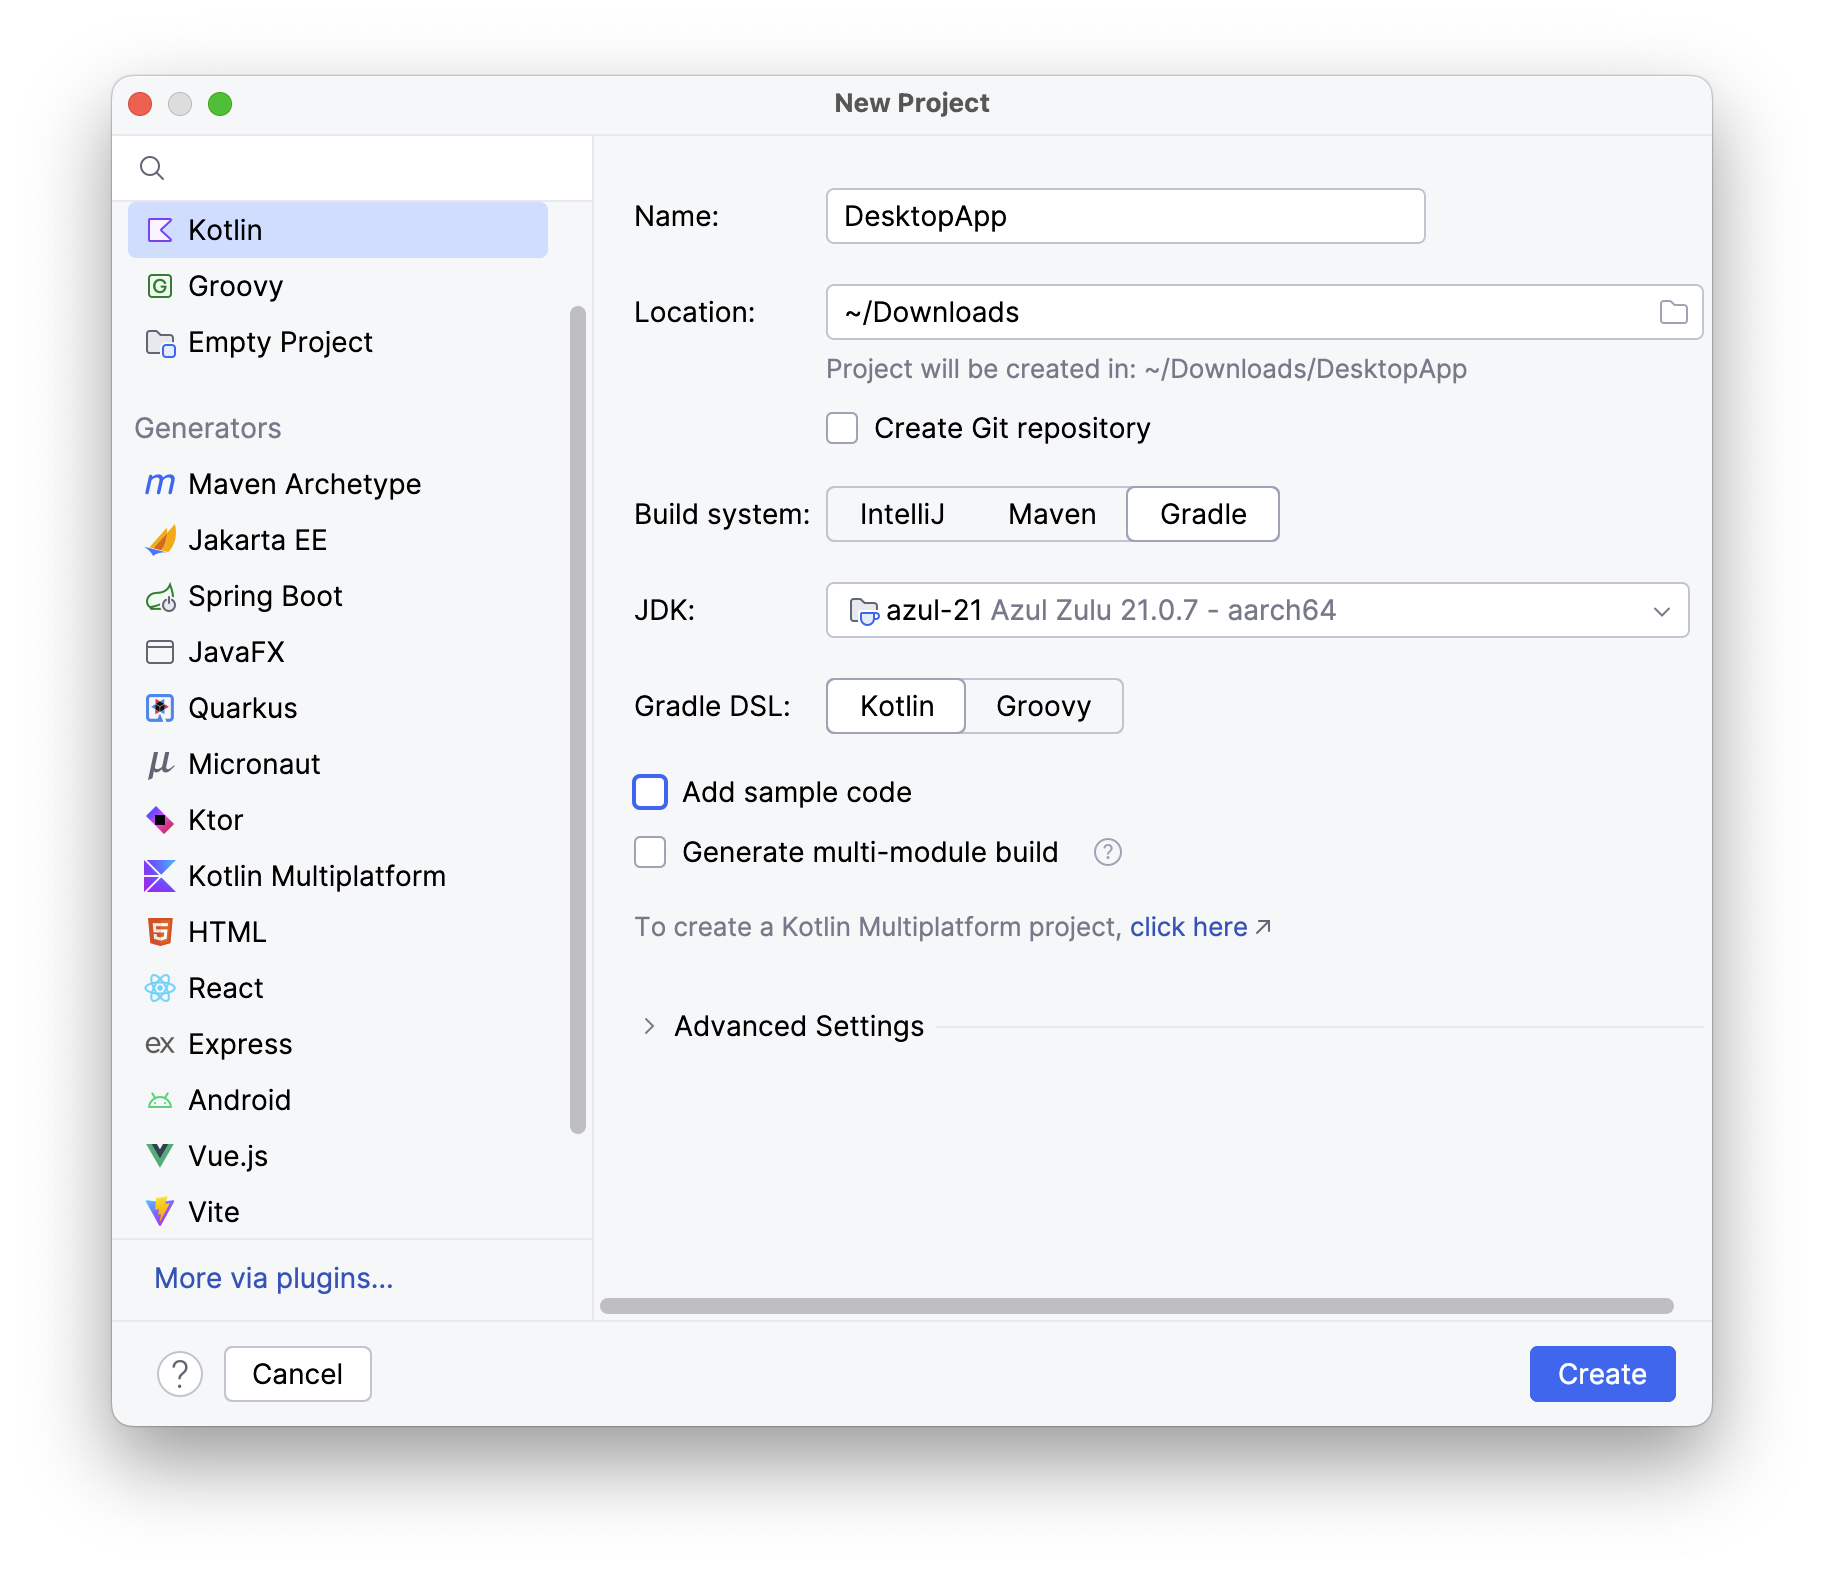This screenshot has width=1824, height=1574.
Task: Click the Create button
Action: coord(1602,1374)
